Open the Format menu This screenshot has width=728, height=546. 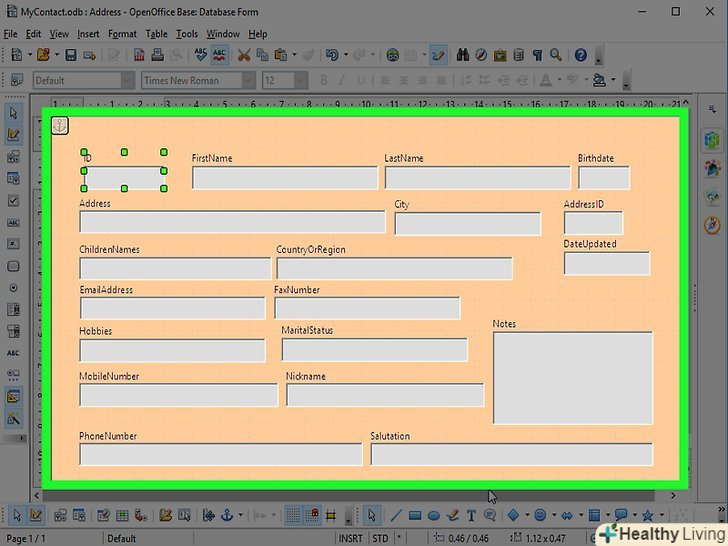click(122, 34)
